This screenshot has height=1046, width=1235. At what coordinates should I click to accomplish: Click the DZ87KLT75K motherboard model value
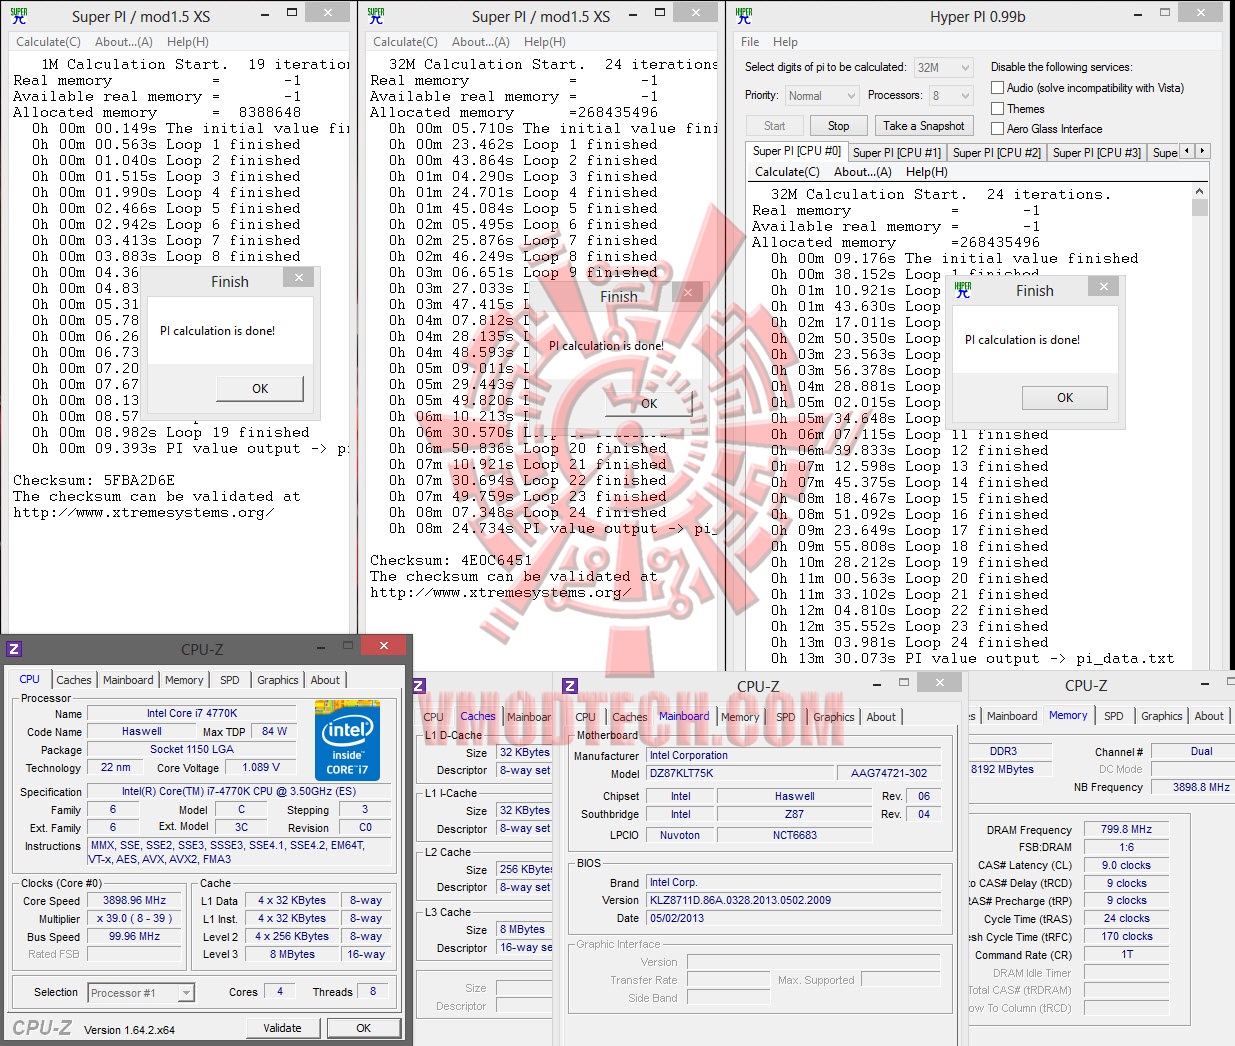(740, 773)
